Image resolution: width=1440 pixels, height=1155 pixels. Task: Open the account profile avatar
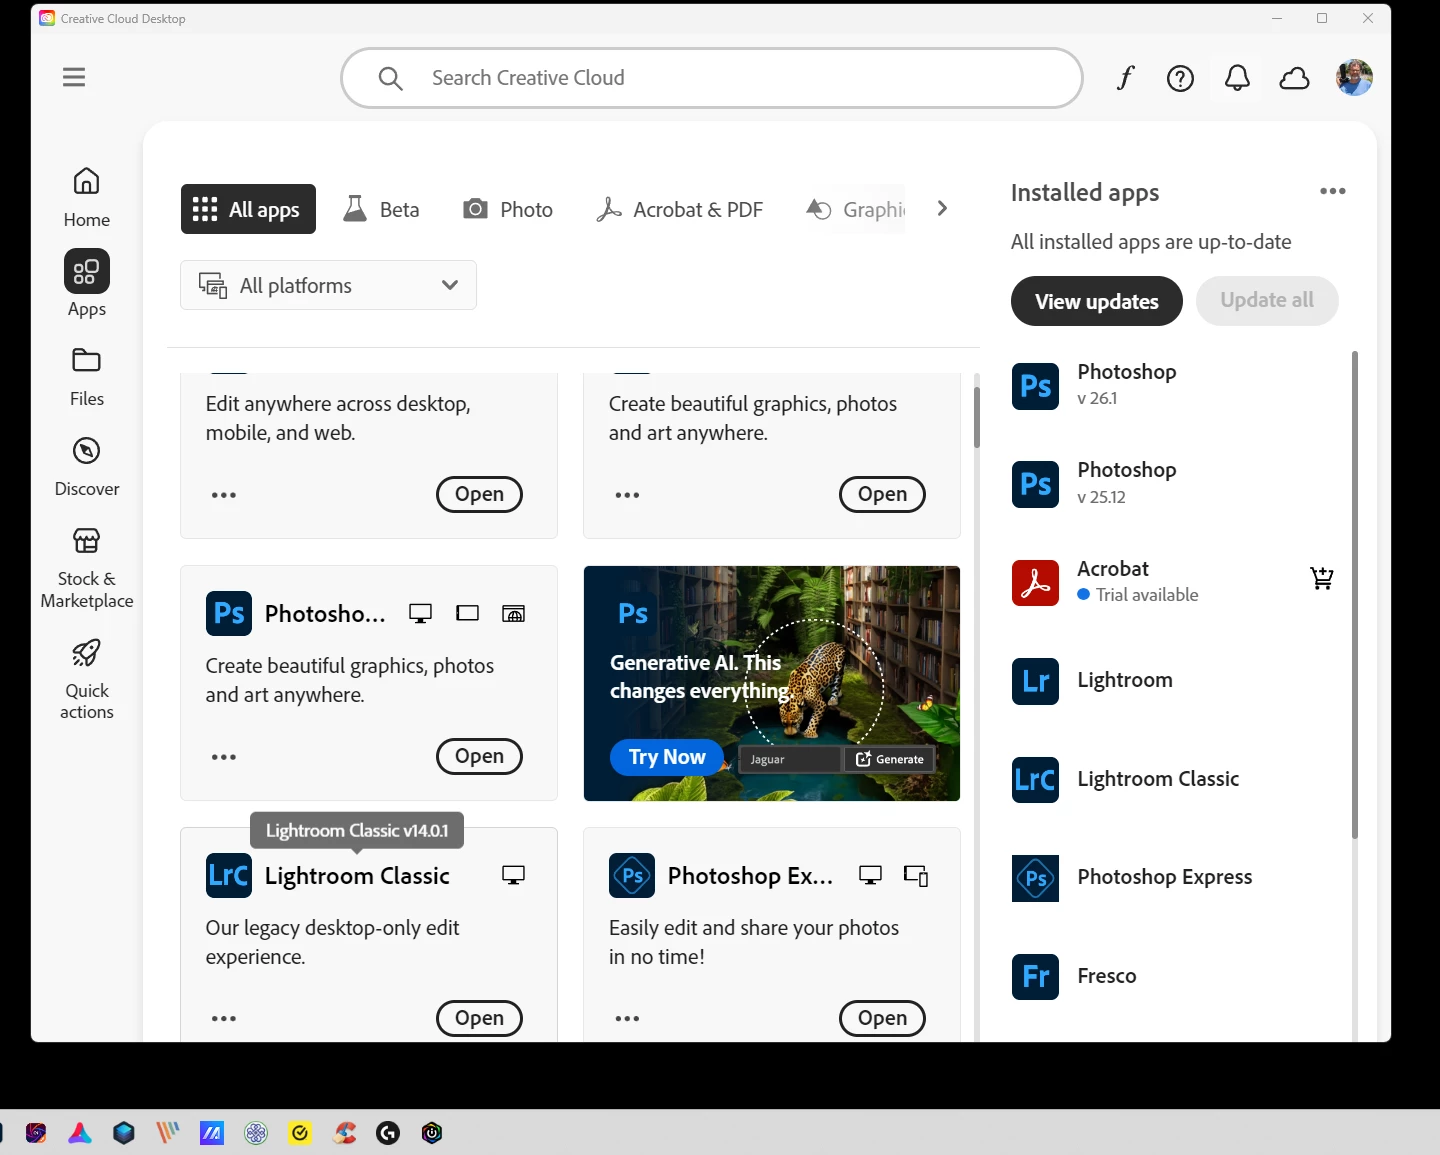point(1354,77)
